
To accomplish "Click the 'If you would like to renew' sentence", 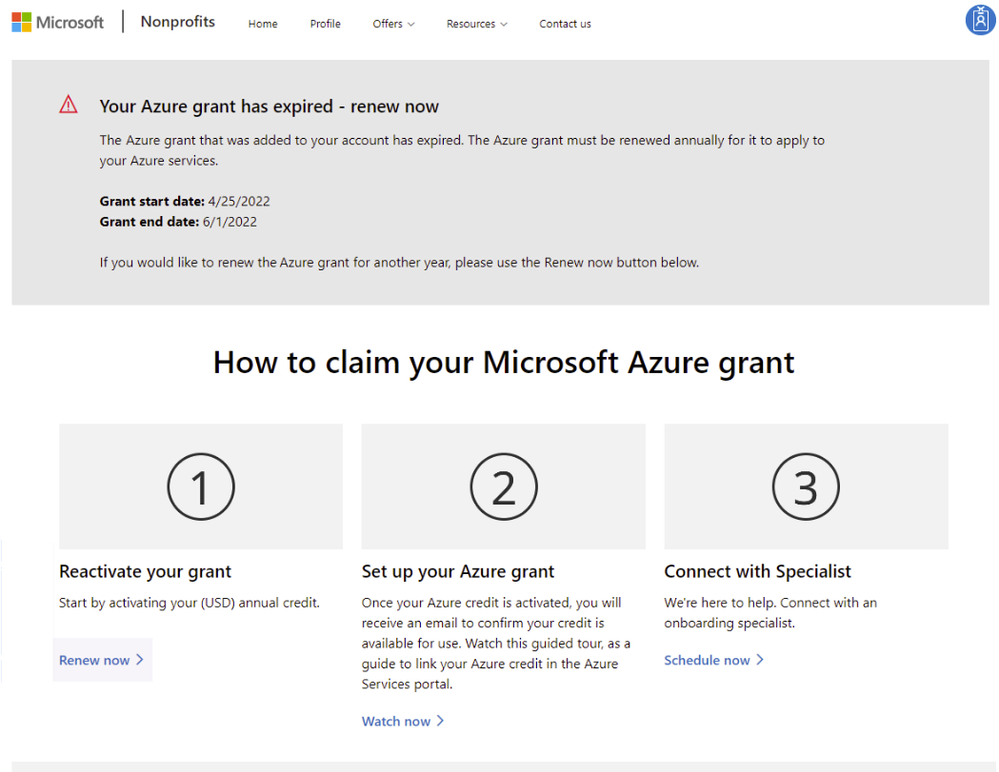I will (x=399, y=262).
